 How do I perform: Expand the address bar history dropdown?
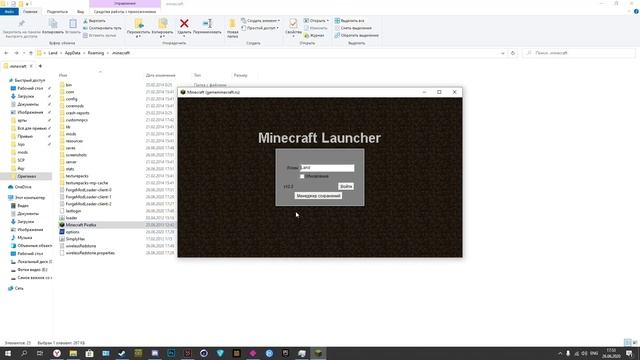click(x=502, y=53)
